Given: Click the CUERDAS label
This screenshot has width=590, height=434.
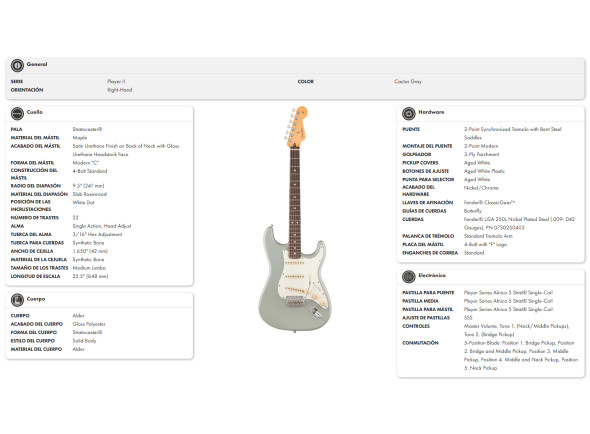Looking at the screenshot, I should (x=413, y=219).
